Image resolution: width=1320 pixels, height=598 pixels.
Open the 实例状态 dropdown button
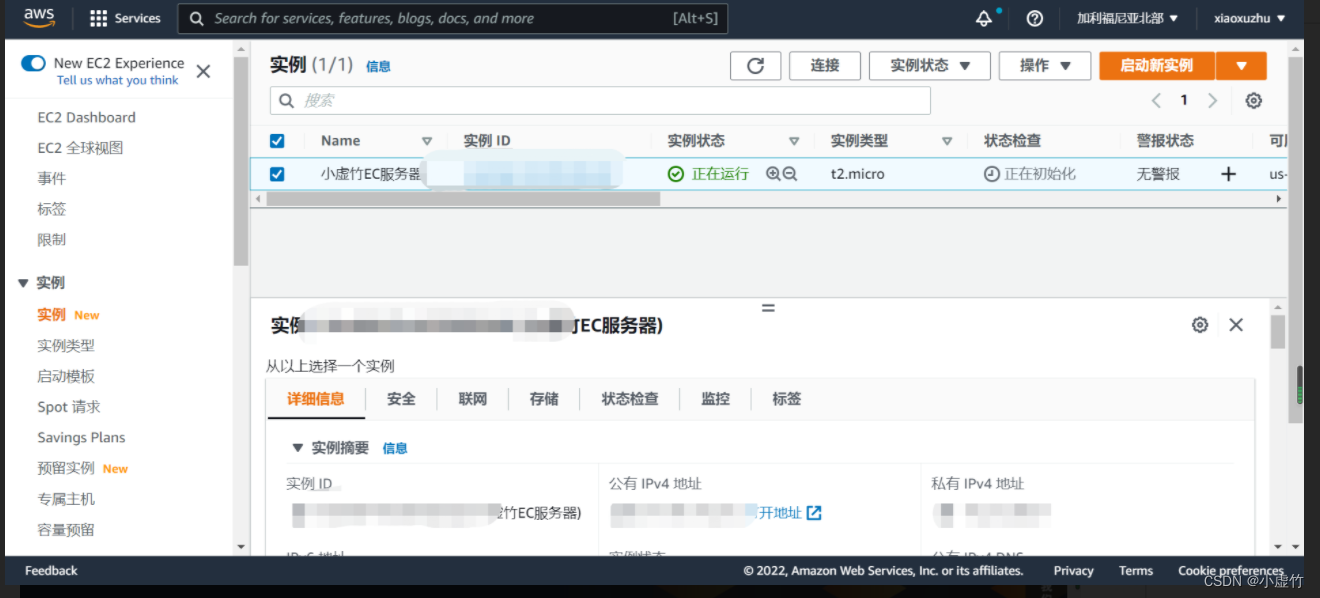(x=930, y=66)
